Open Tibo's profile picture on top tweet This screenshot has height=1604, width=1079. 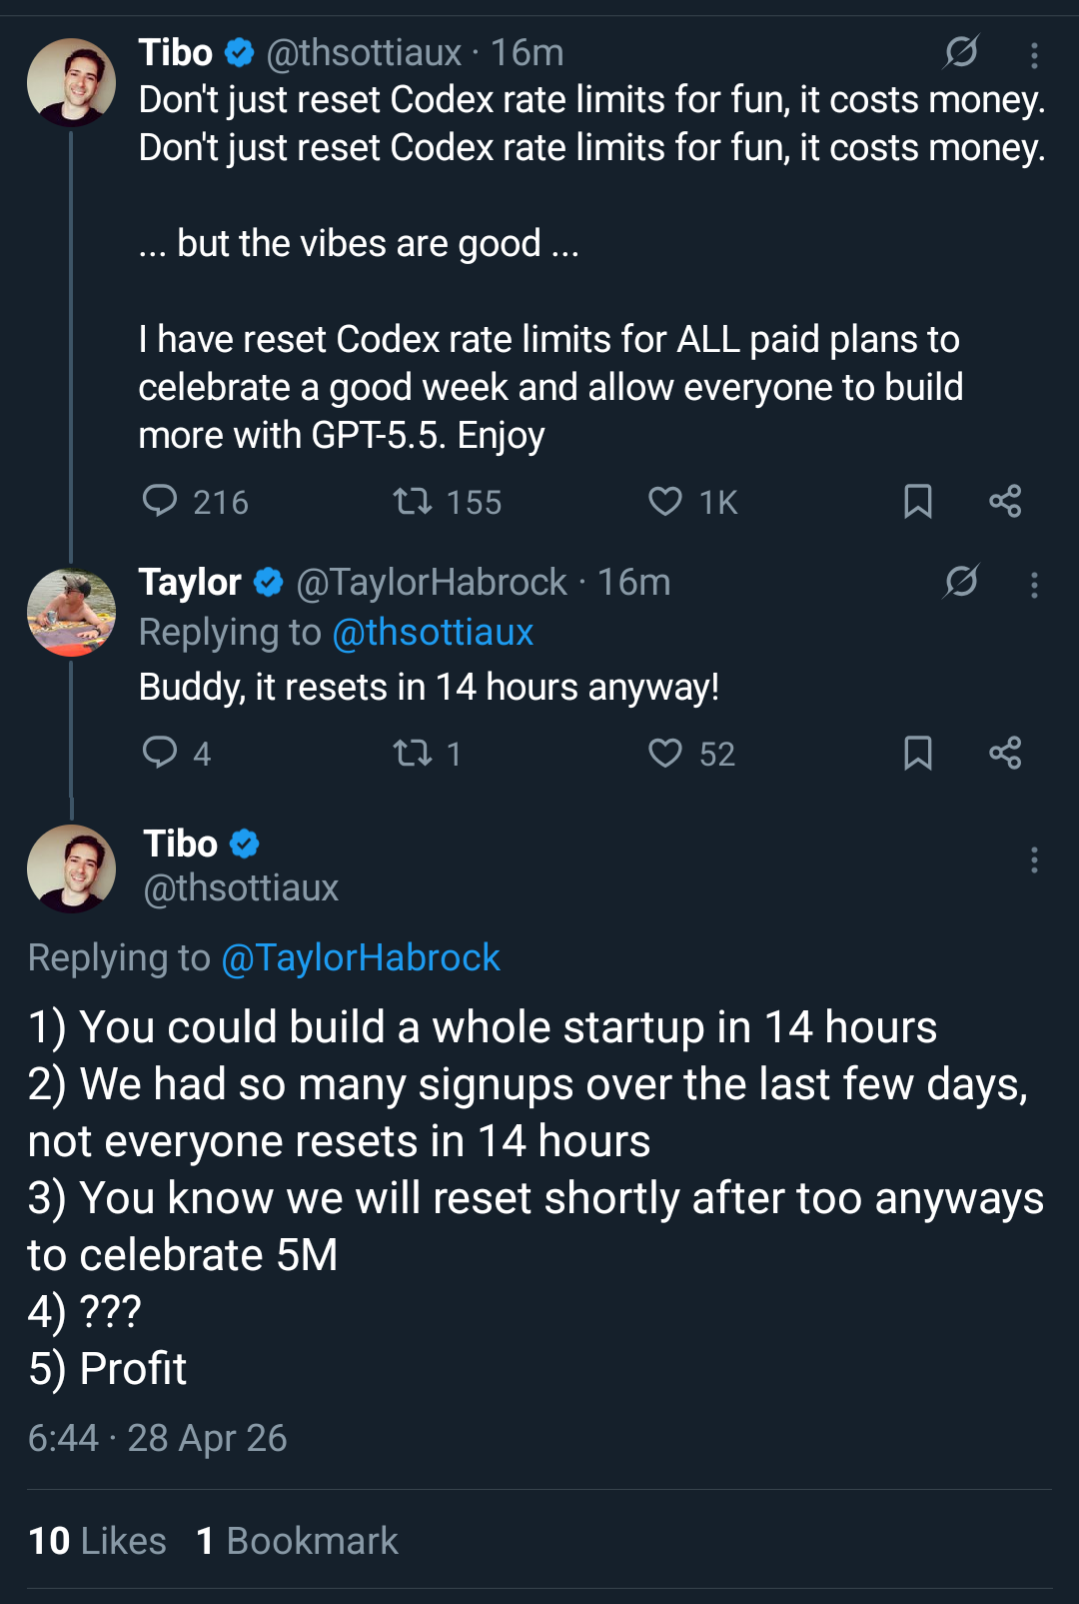coord(71,82)
